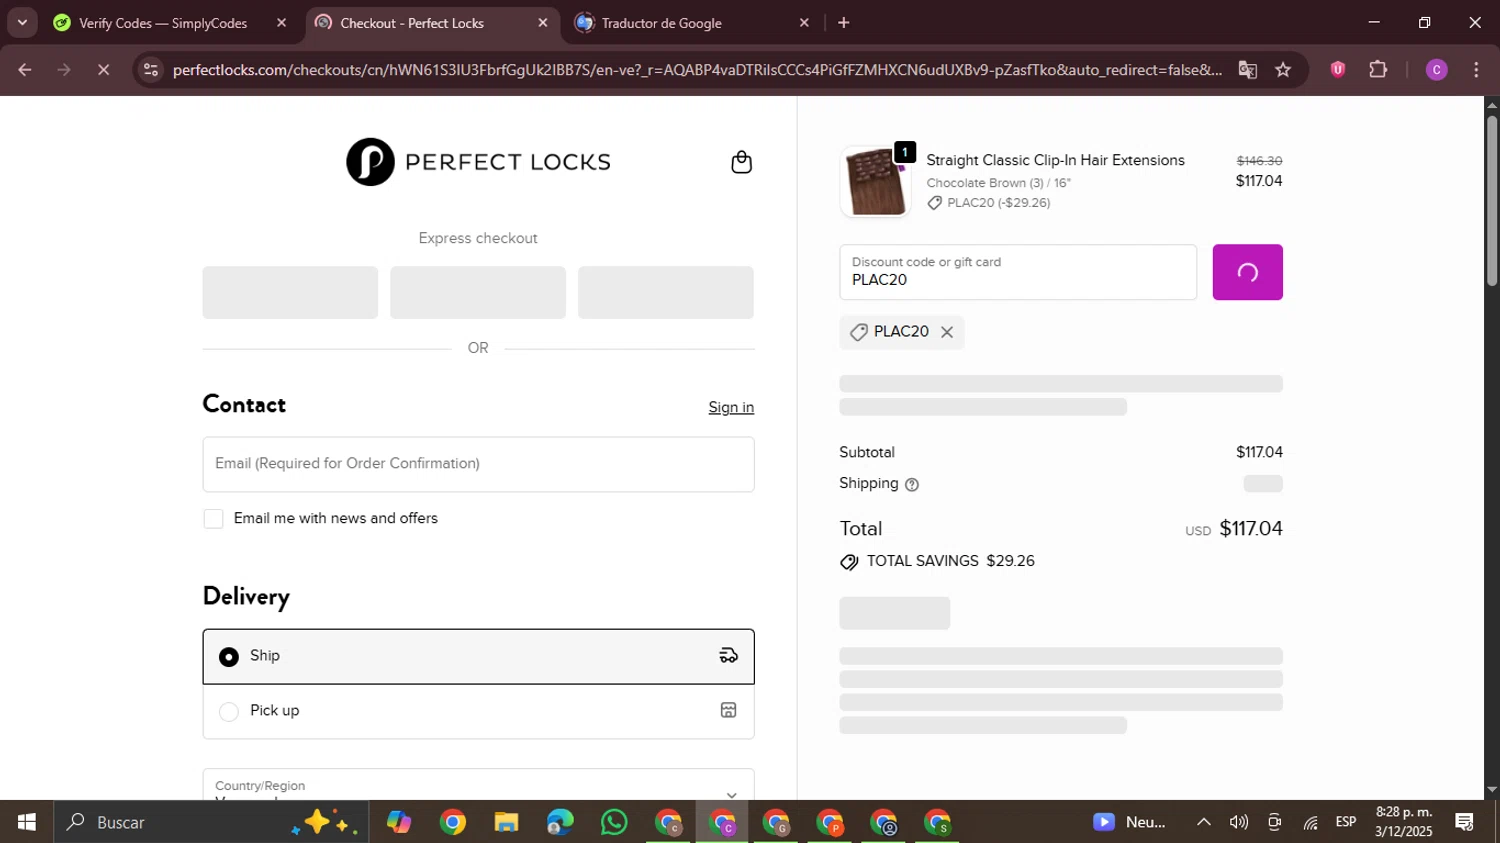Select the Checkout - Perfect Locks tab
The image size is (1500, 843).
[432, 23]
